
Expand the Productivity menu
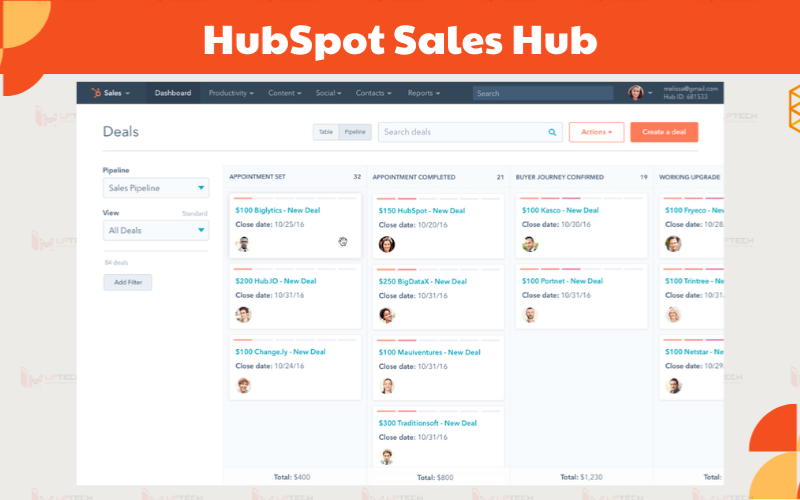pyautogui.click(x=231, y=93)
